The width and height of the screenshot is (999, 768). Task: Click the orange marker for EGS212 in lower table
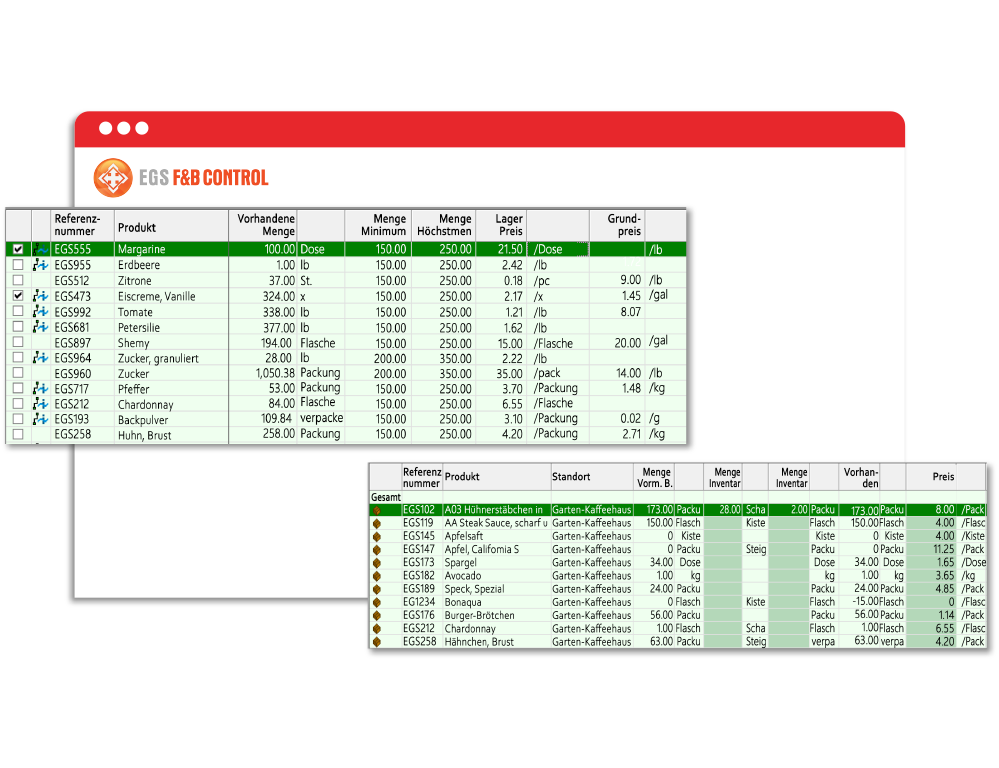(377, 628)
